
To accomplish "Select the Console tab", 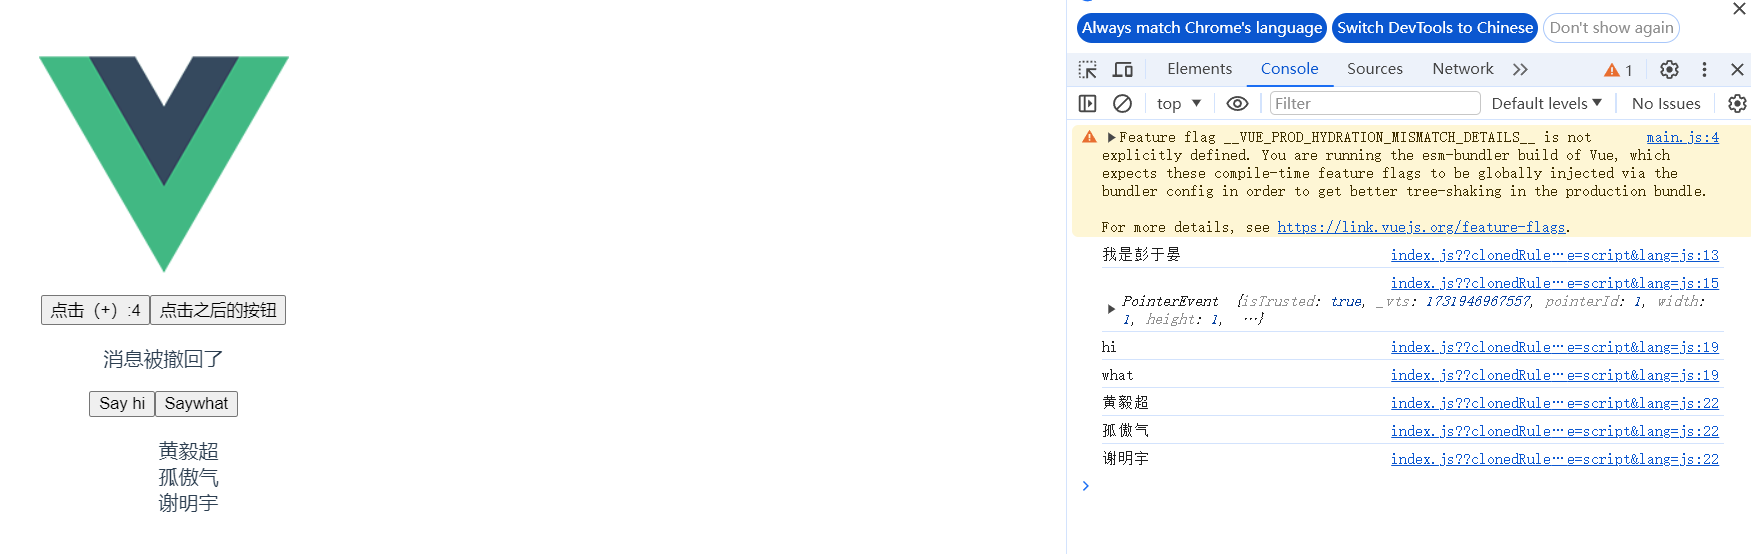I will pos(1289,69).
